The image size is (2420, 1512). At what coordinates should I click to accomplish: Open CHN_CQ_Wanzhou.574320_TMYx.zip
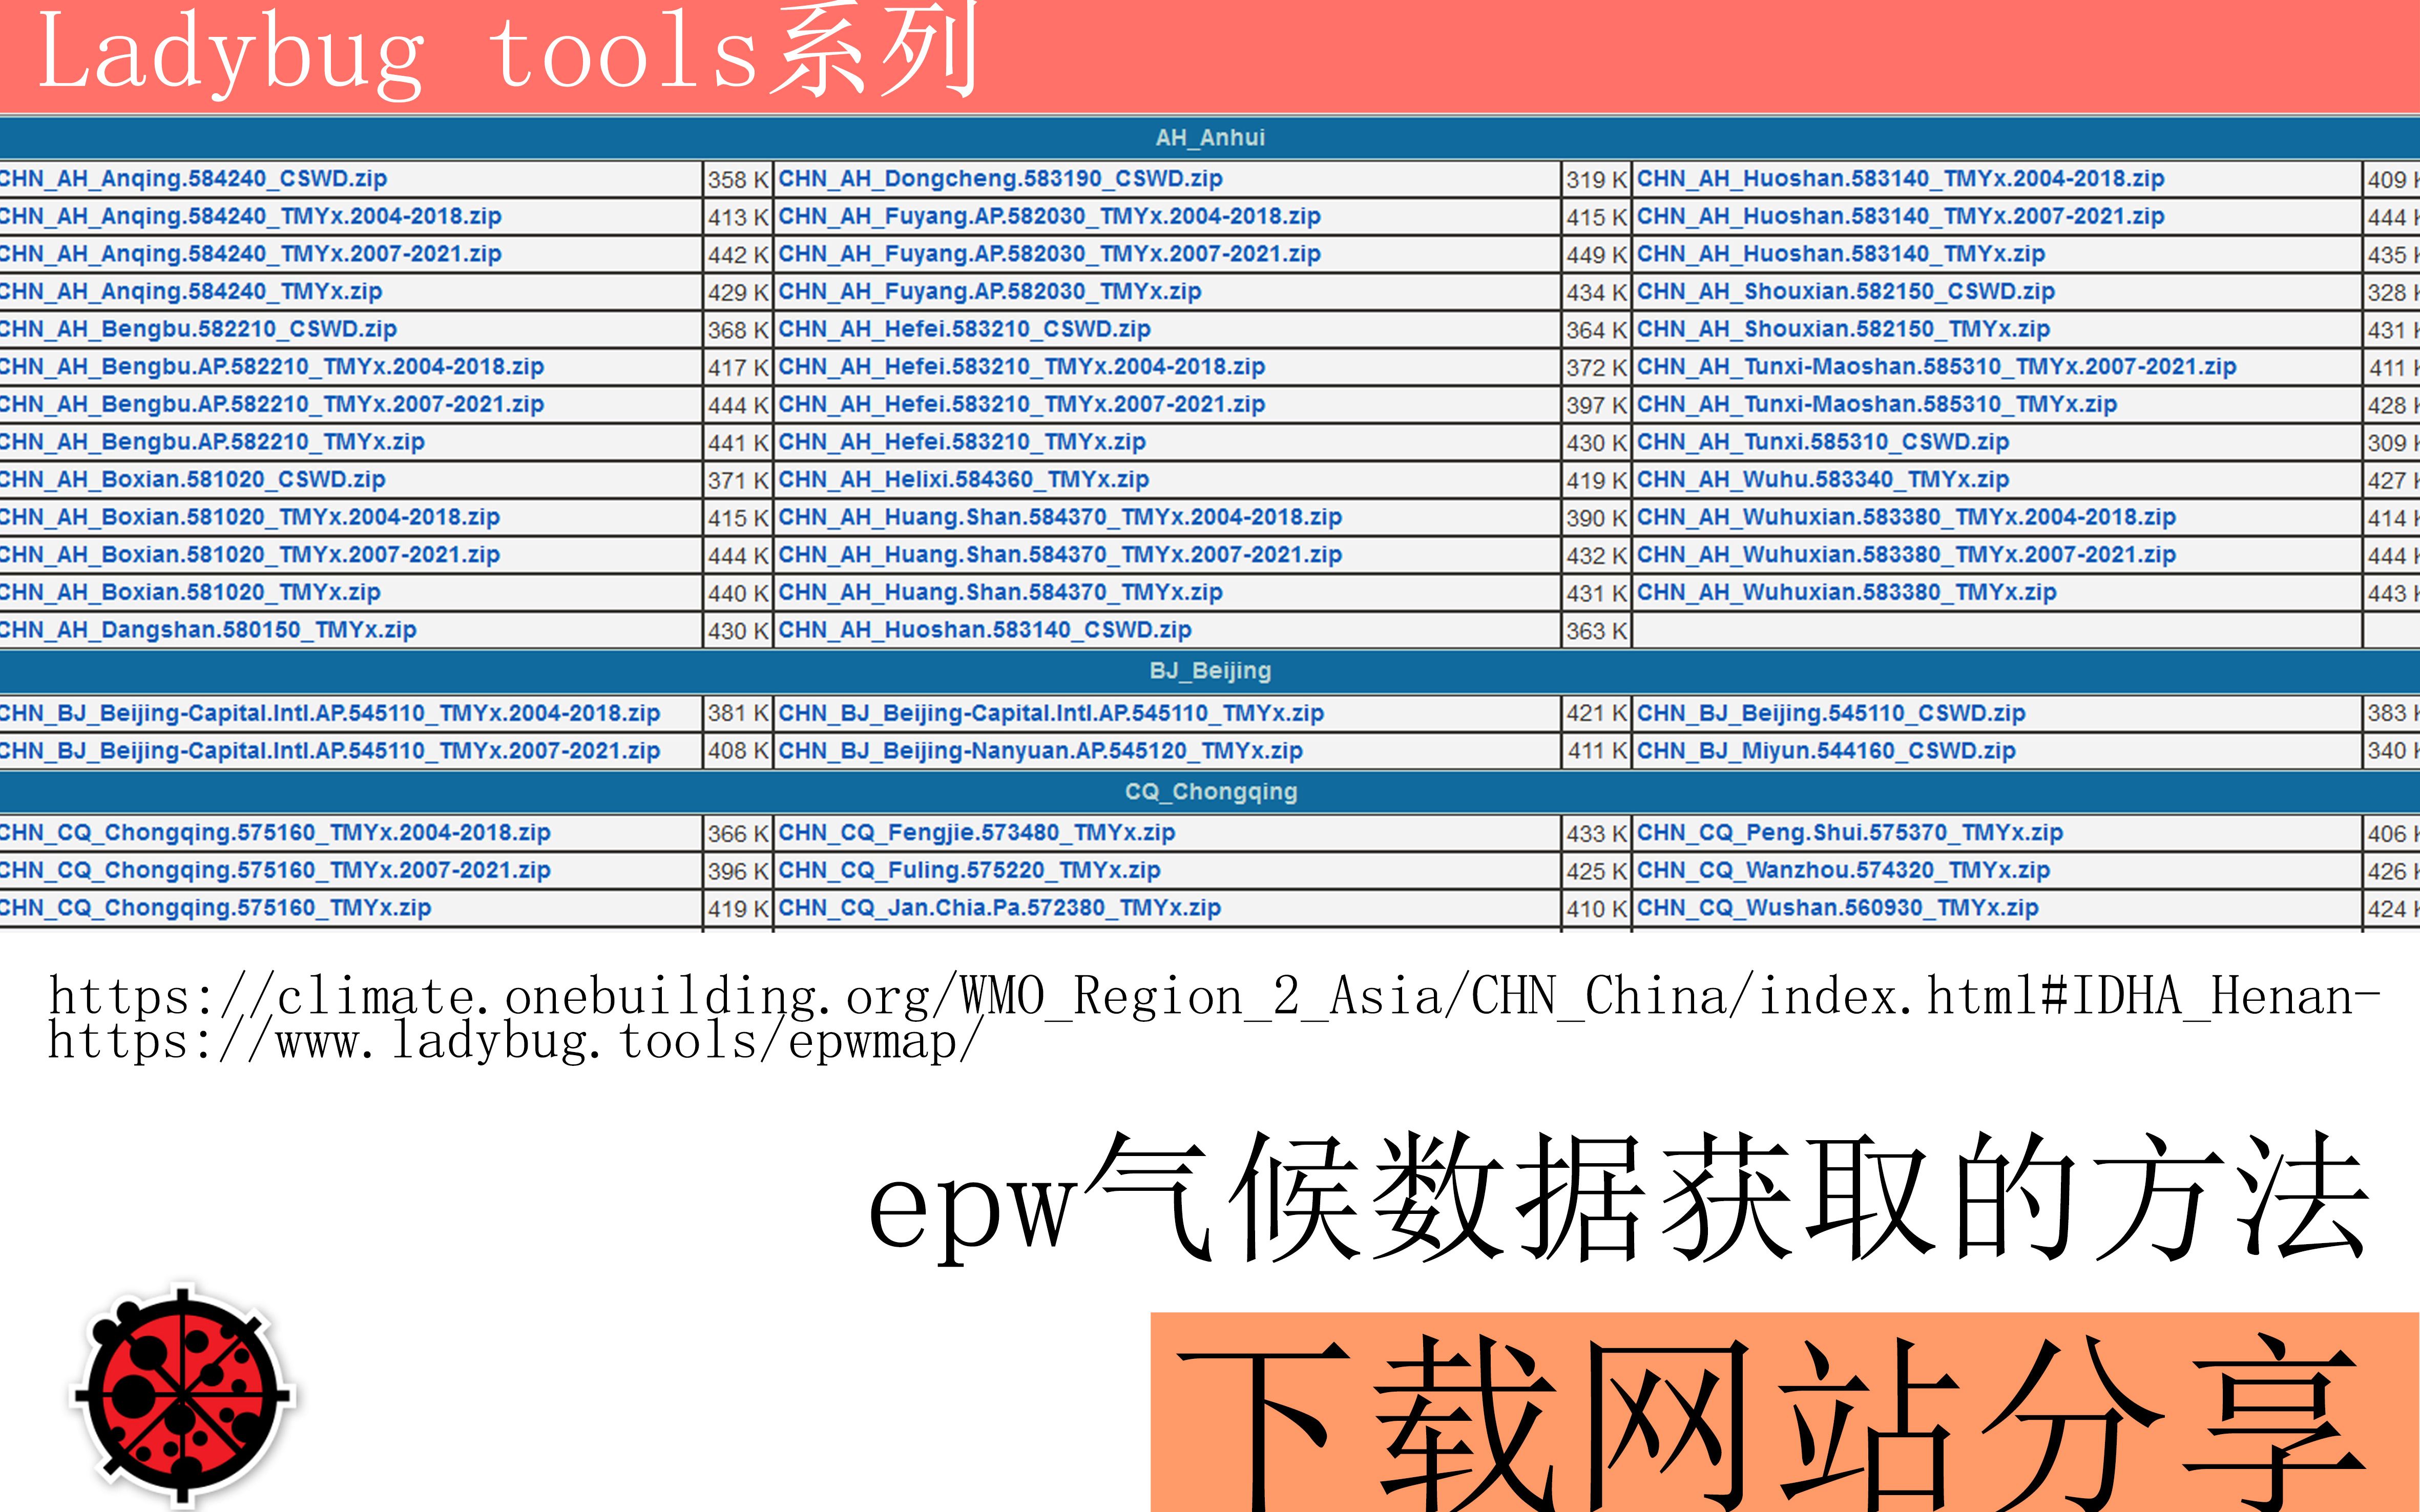tap(1844, 870)
